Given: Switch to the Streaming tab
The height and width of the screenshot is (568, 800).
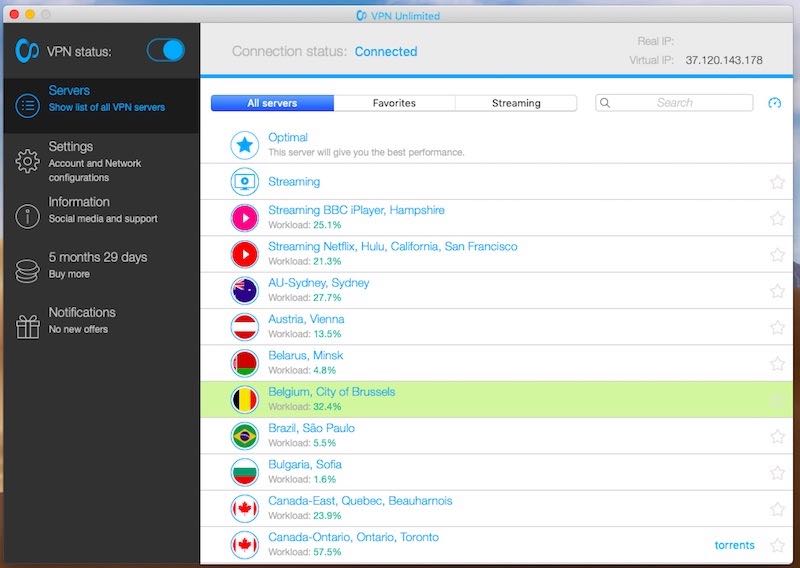Looking at the screenshot, I should click(x=516, y=103).
